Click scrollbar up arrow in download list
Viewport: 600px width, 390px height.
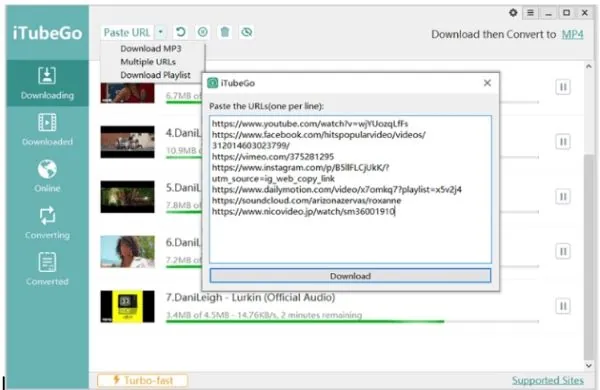click(589, 67)
